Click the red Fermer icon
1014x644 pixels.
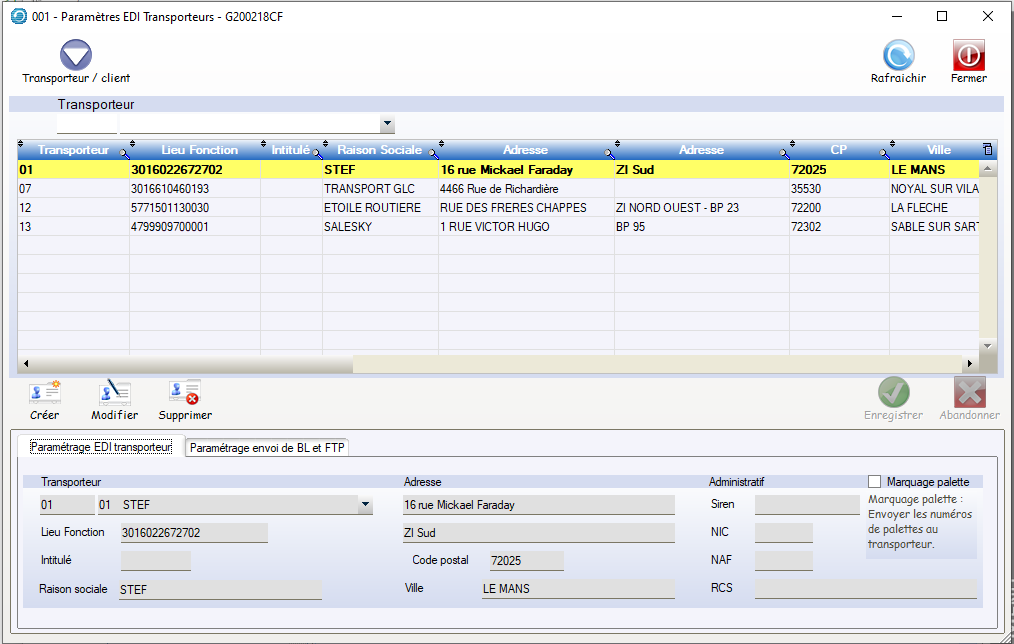point(968,55)
